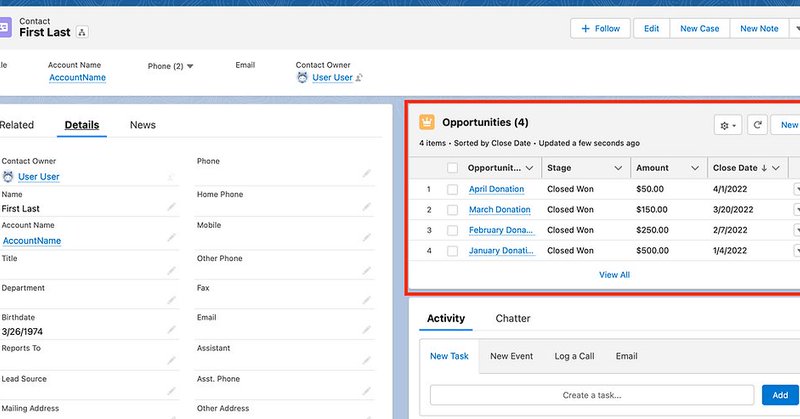Open the Close Date column menu chevron
The image size is (800, 419).
coord(776,168)
